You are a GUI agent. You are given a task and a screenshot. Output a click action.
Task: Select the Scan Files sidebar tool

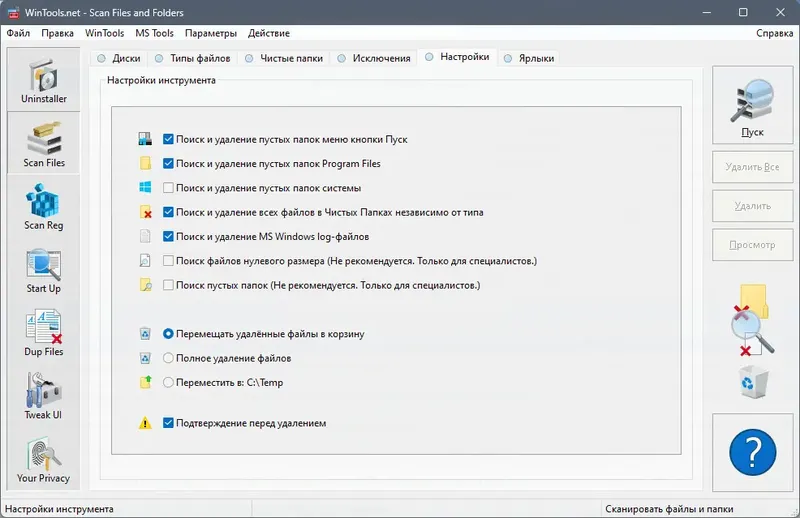tap(43, 143)
